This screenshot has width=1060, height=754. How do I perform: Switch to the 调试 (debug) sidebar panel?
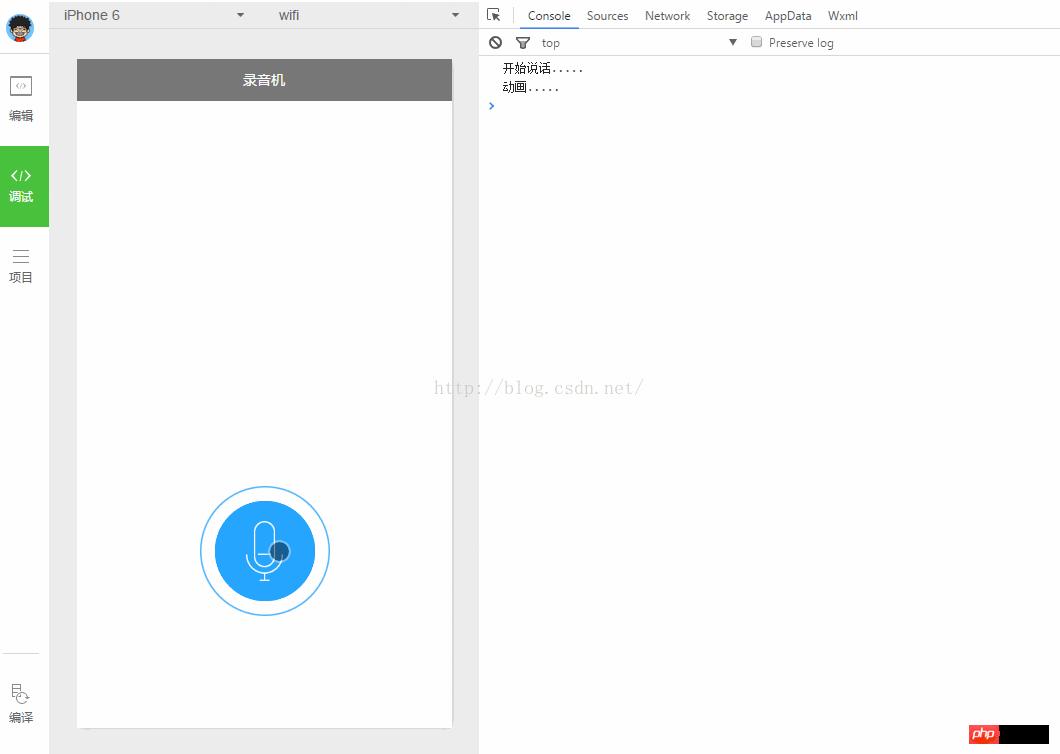pyautogui.click(x=21, y=185)
